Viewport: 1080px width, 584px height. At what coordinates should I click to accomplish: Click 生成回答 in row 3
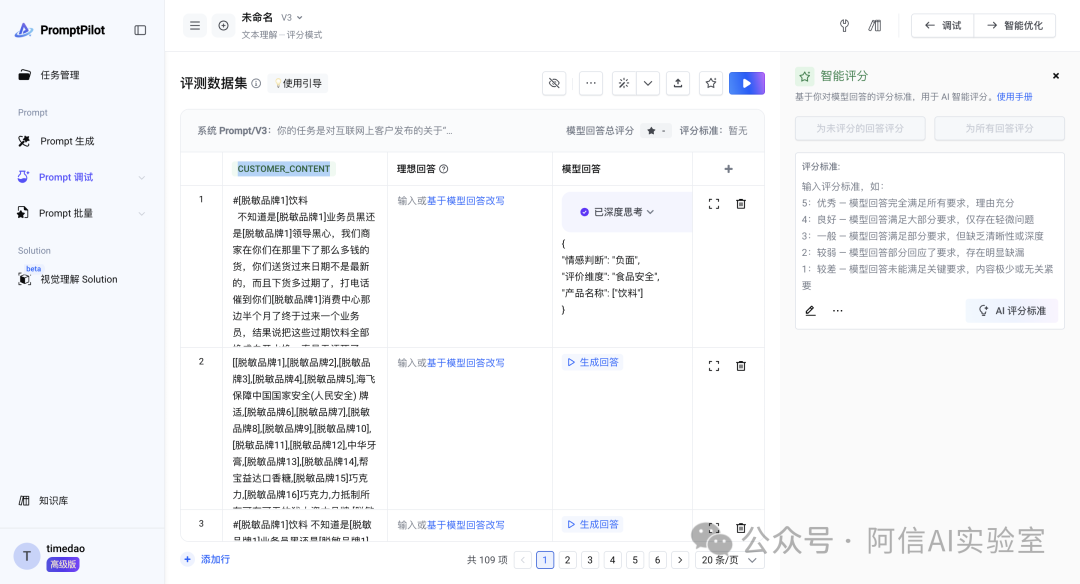click(592, 524)
